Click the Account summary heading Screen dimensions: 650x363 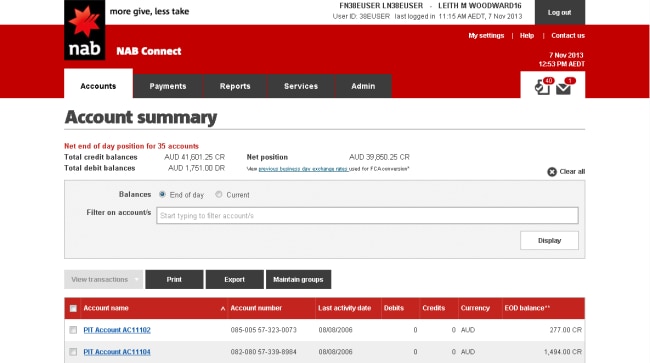141,117
